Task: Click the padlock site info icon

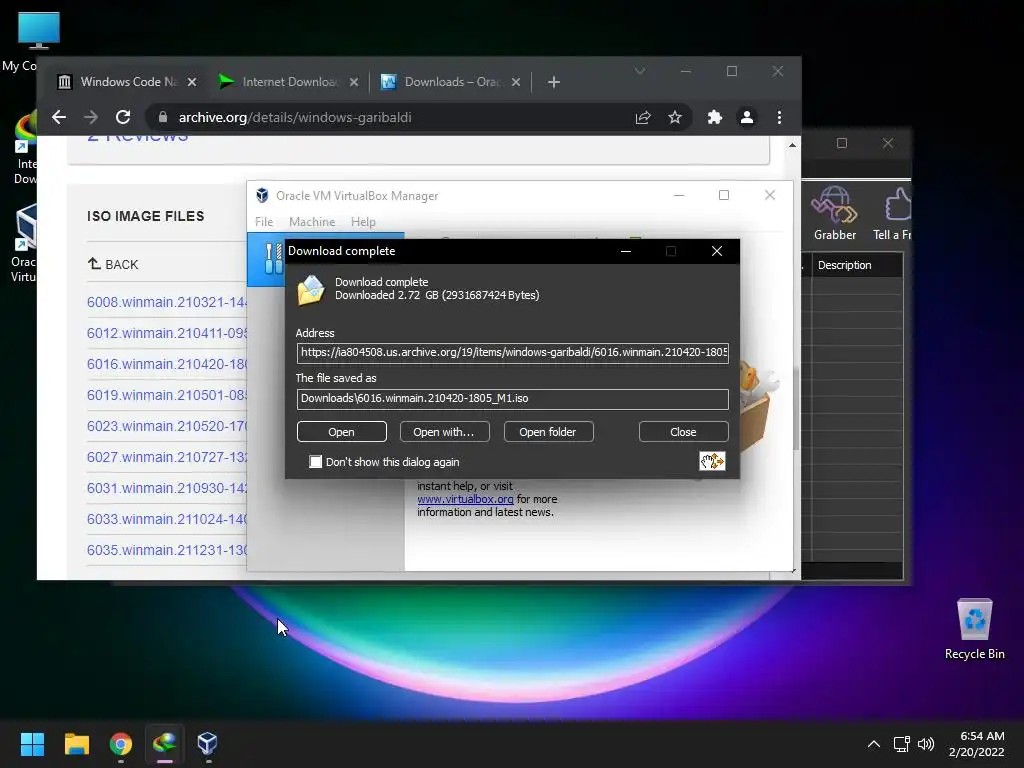Action: coord(163,118)
